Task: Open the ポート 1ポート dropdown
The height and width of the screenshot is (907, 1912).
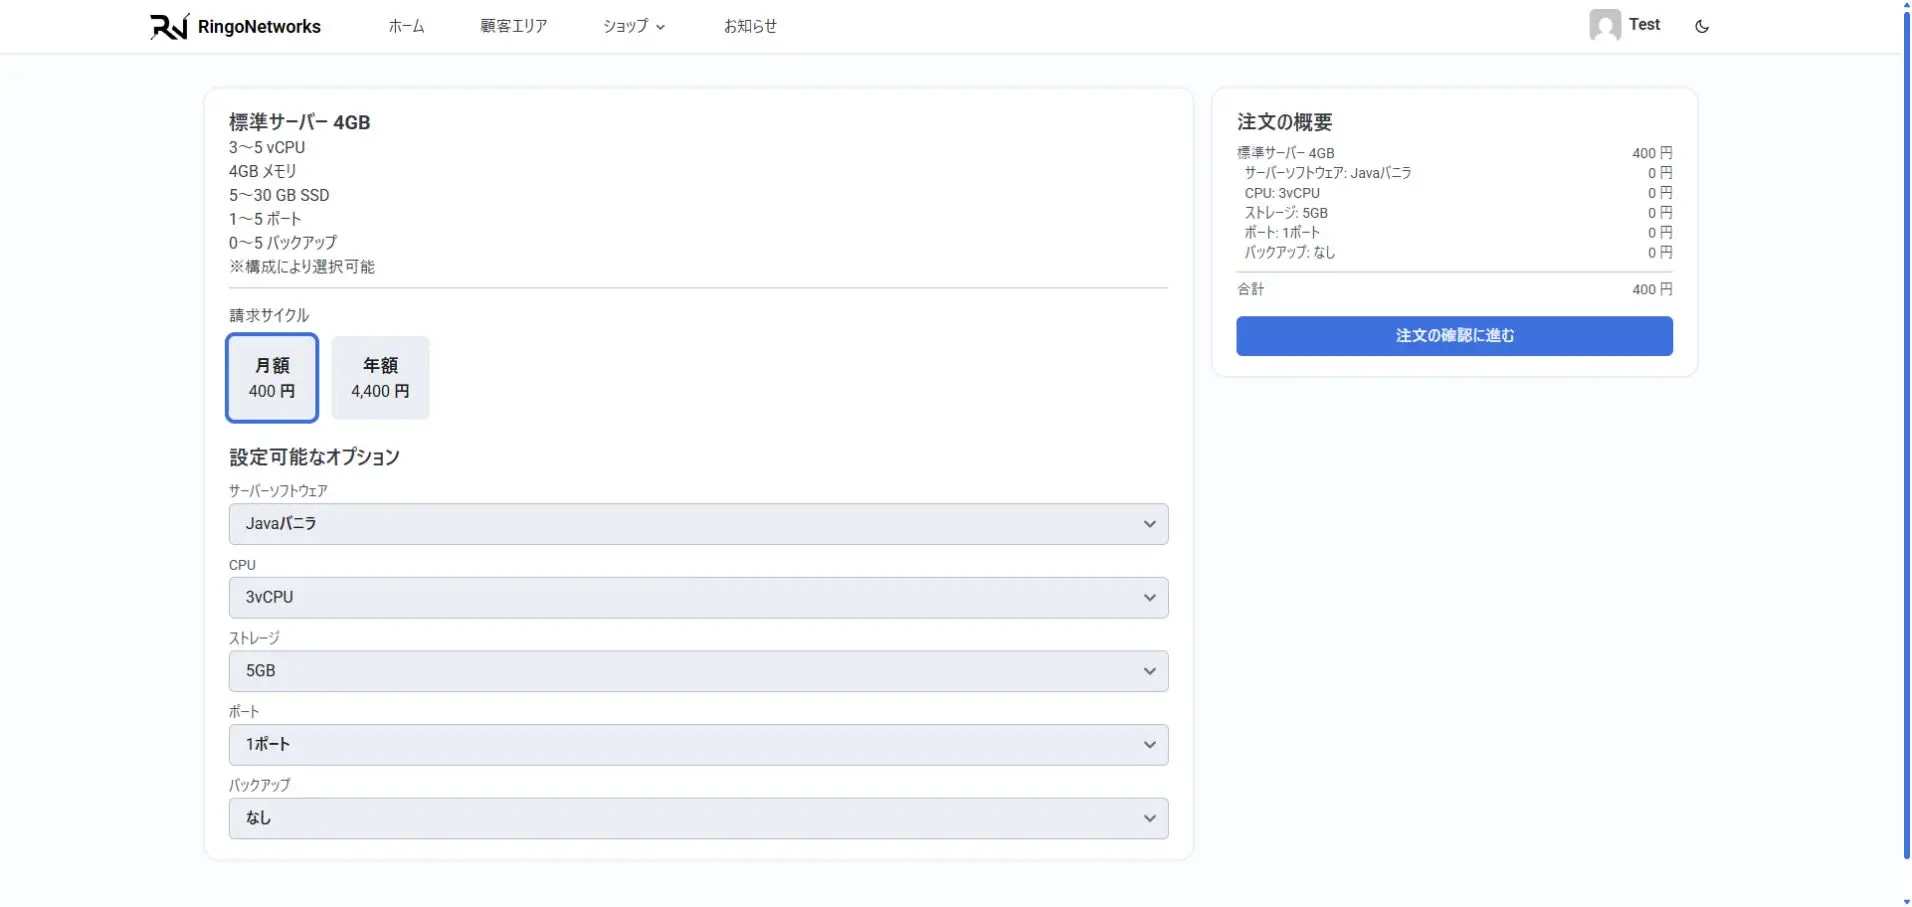Action: click(698, 744)
